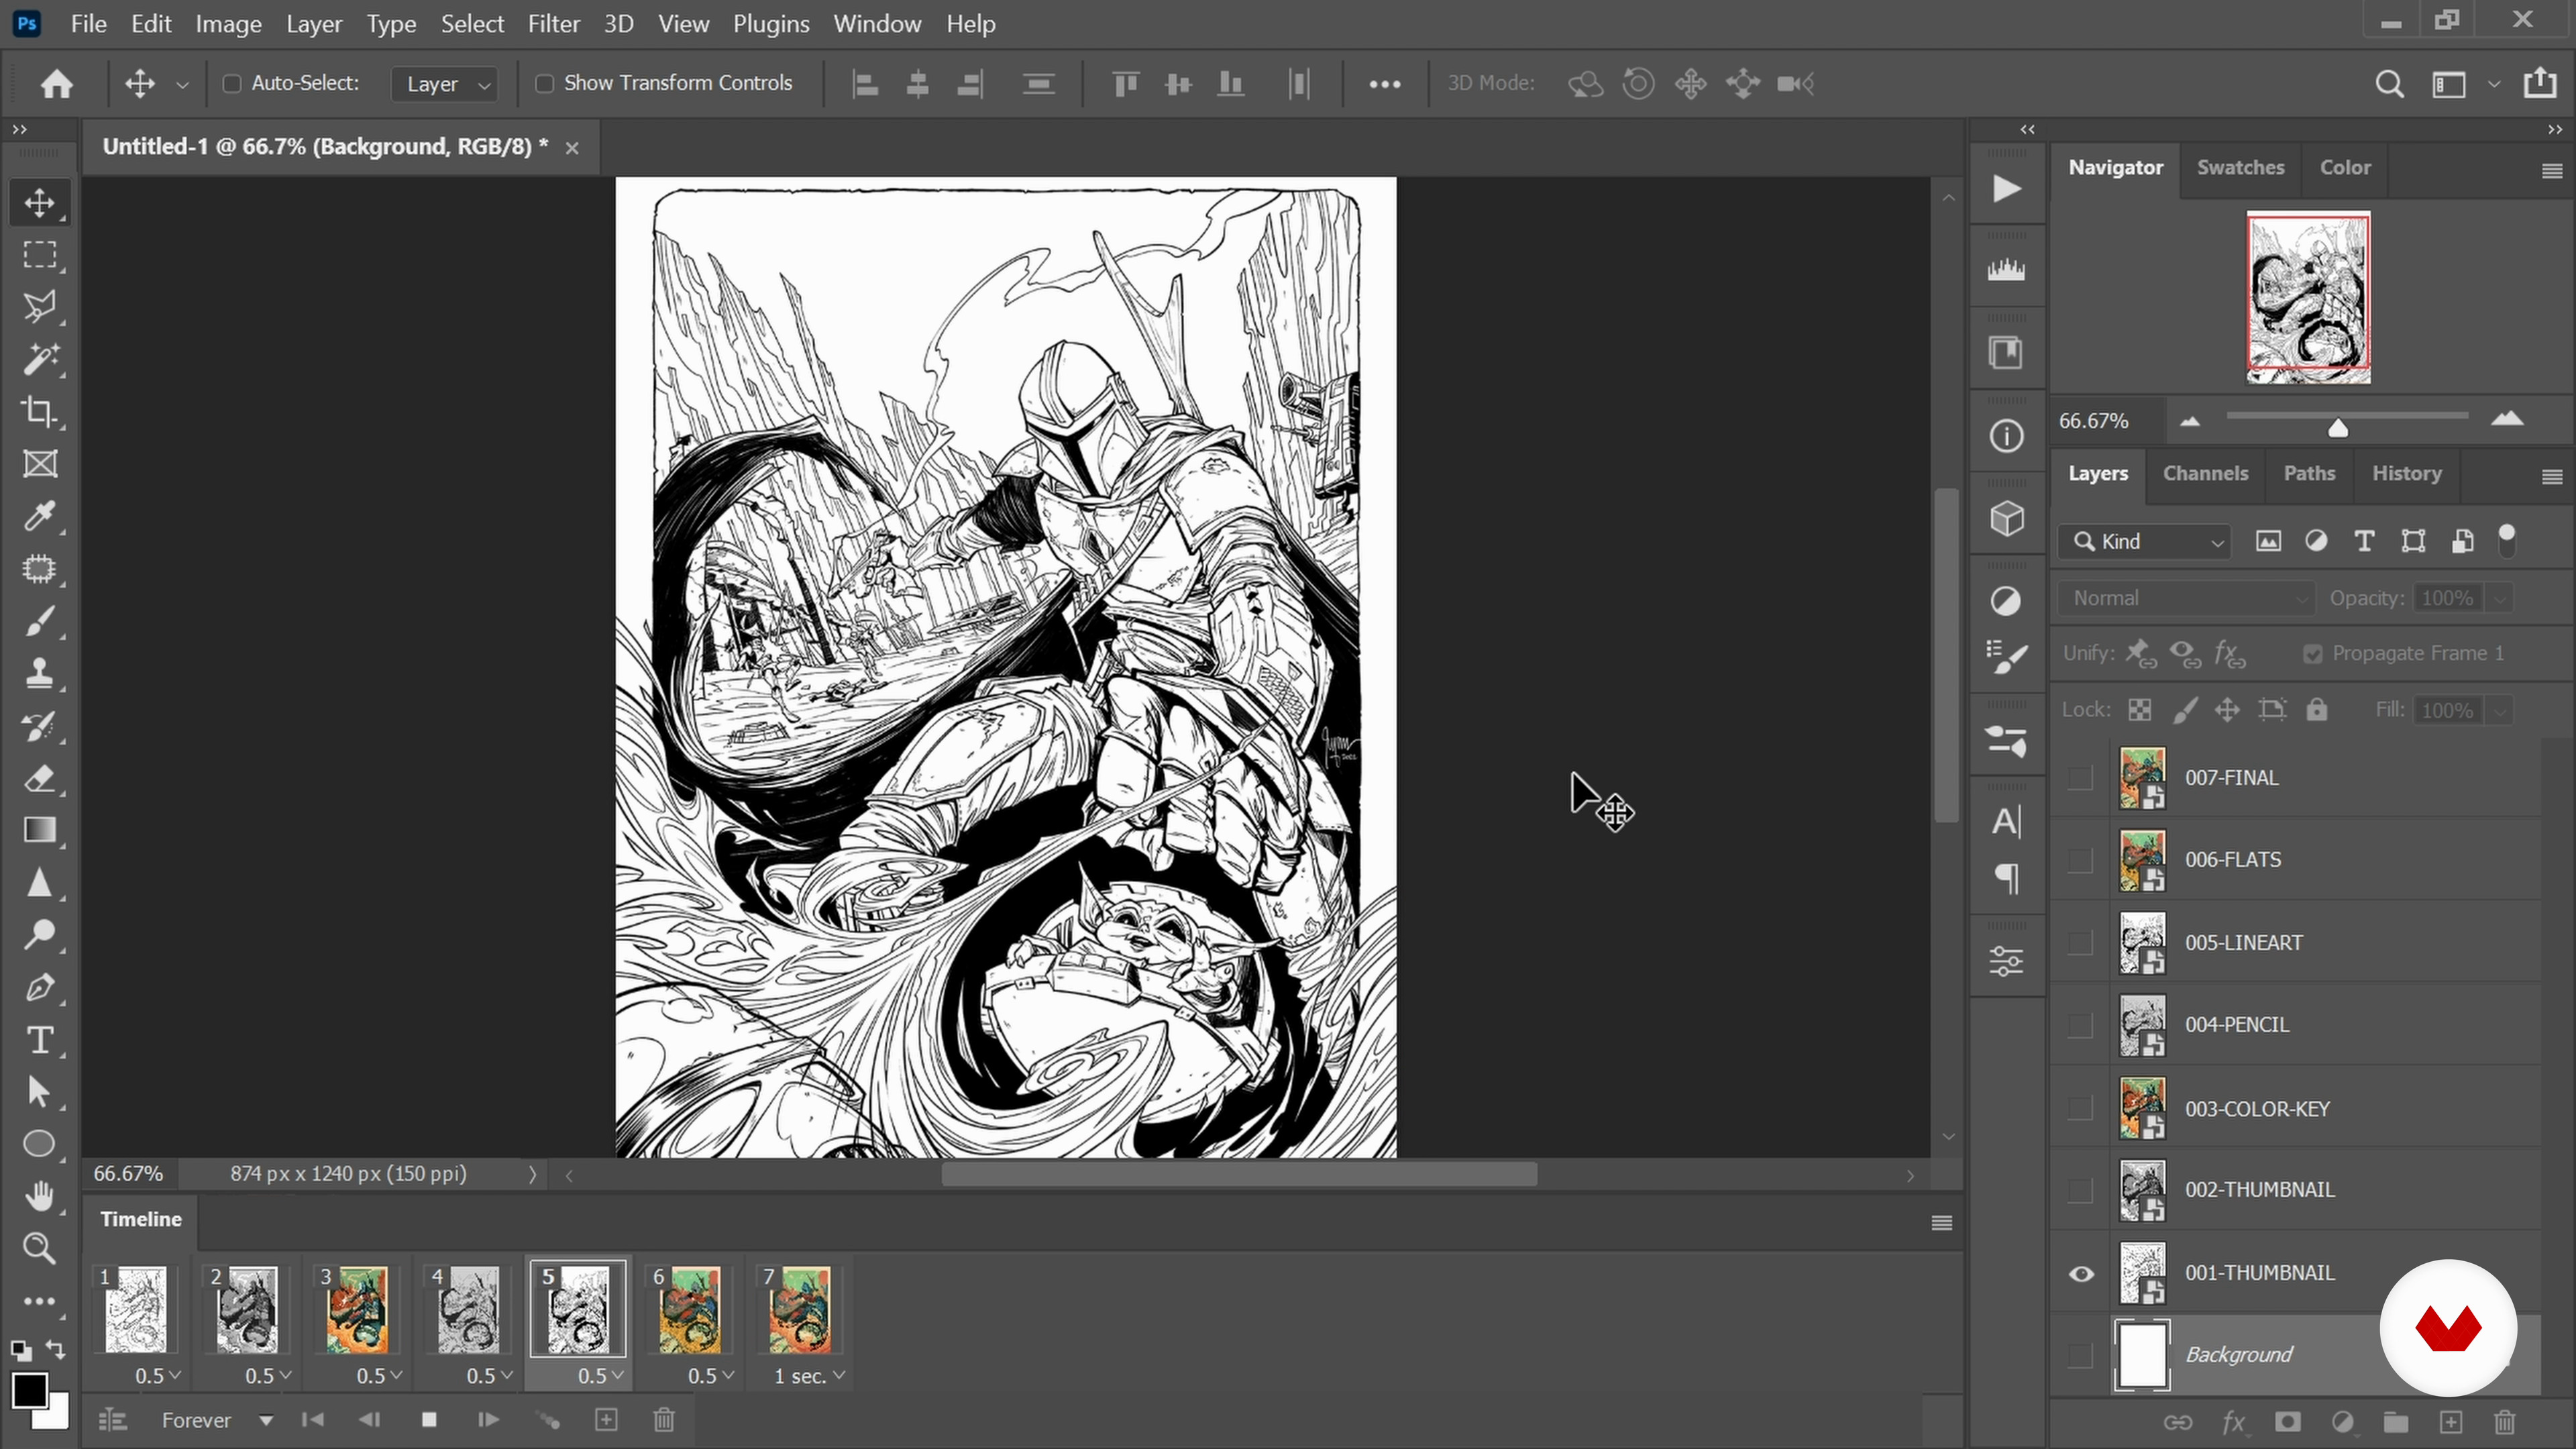2576x1449 pixels.
Task: Open the Kind layer filter dropdown
Action: pos(2144,541)
